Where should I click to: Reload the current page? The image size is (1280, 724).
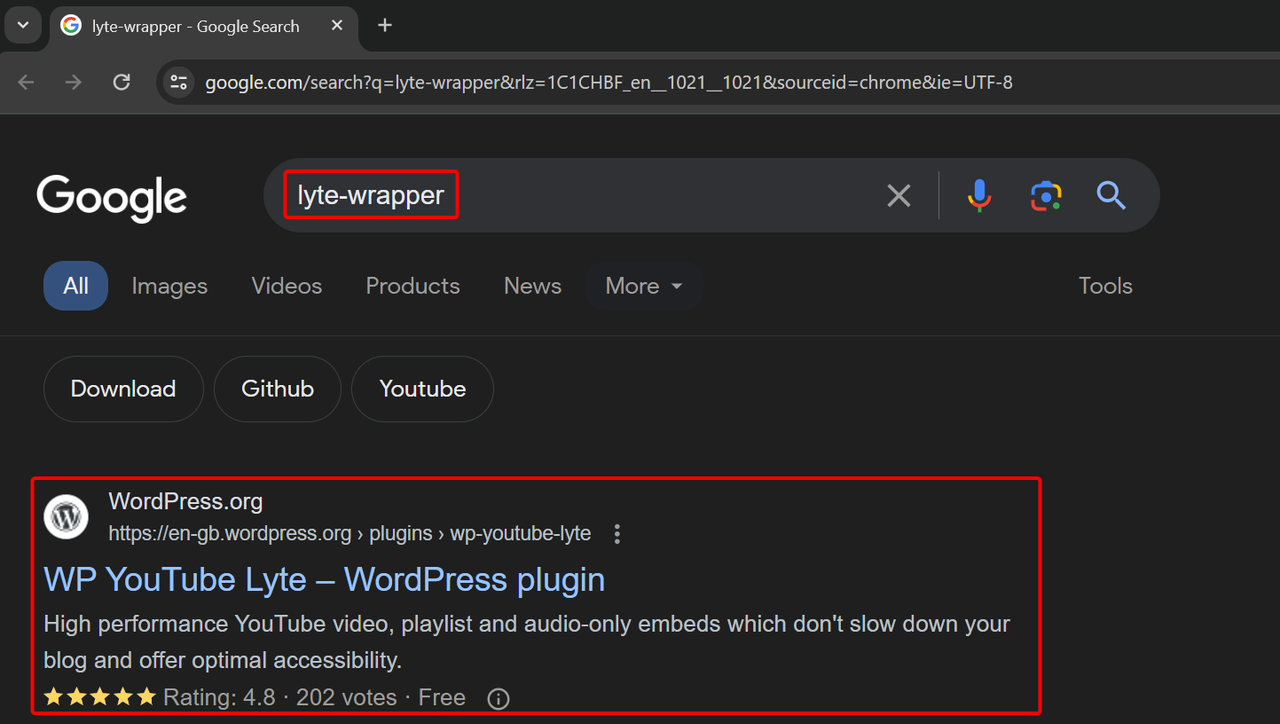click(122, 82)
